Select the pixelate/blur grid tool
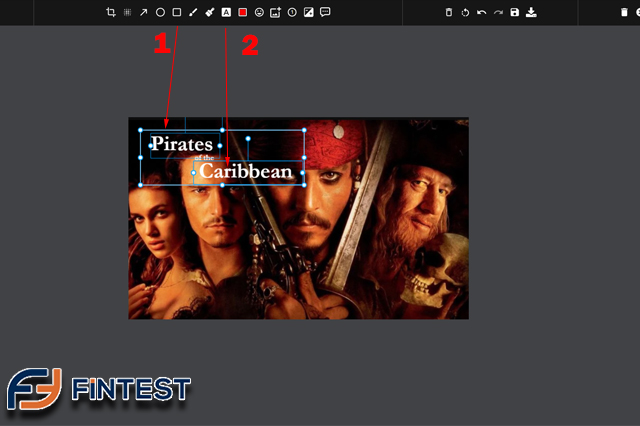The height and width of the screenshot is (426, 640). click(127, 12)
